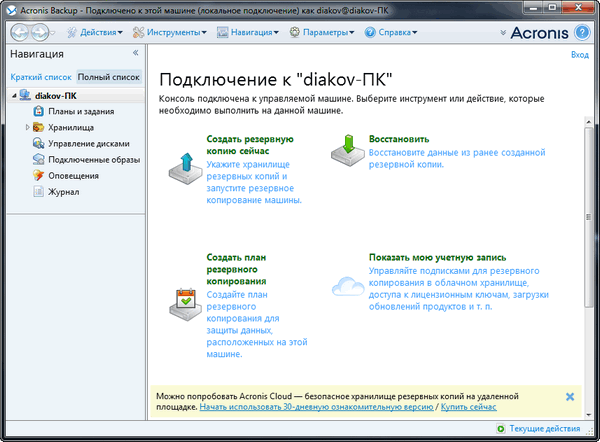The image size is (600, 442).
Task: Click the backup plan calendar icon
Action: coord(186,305)
